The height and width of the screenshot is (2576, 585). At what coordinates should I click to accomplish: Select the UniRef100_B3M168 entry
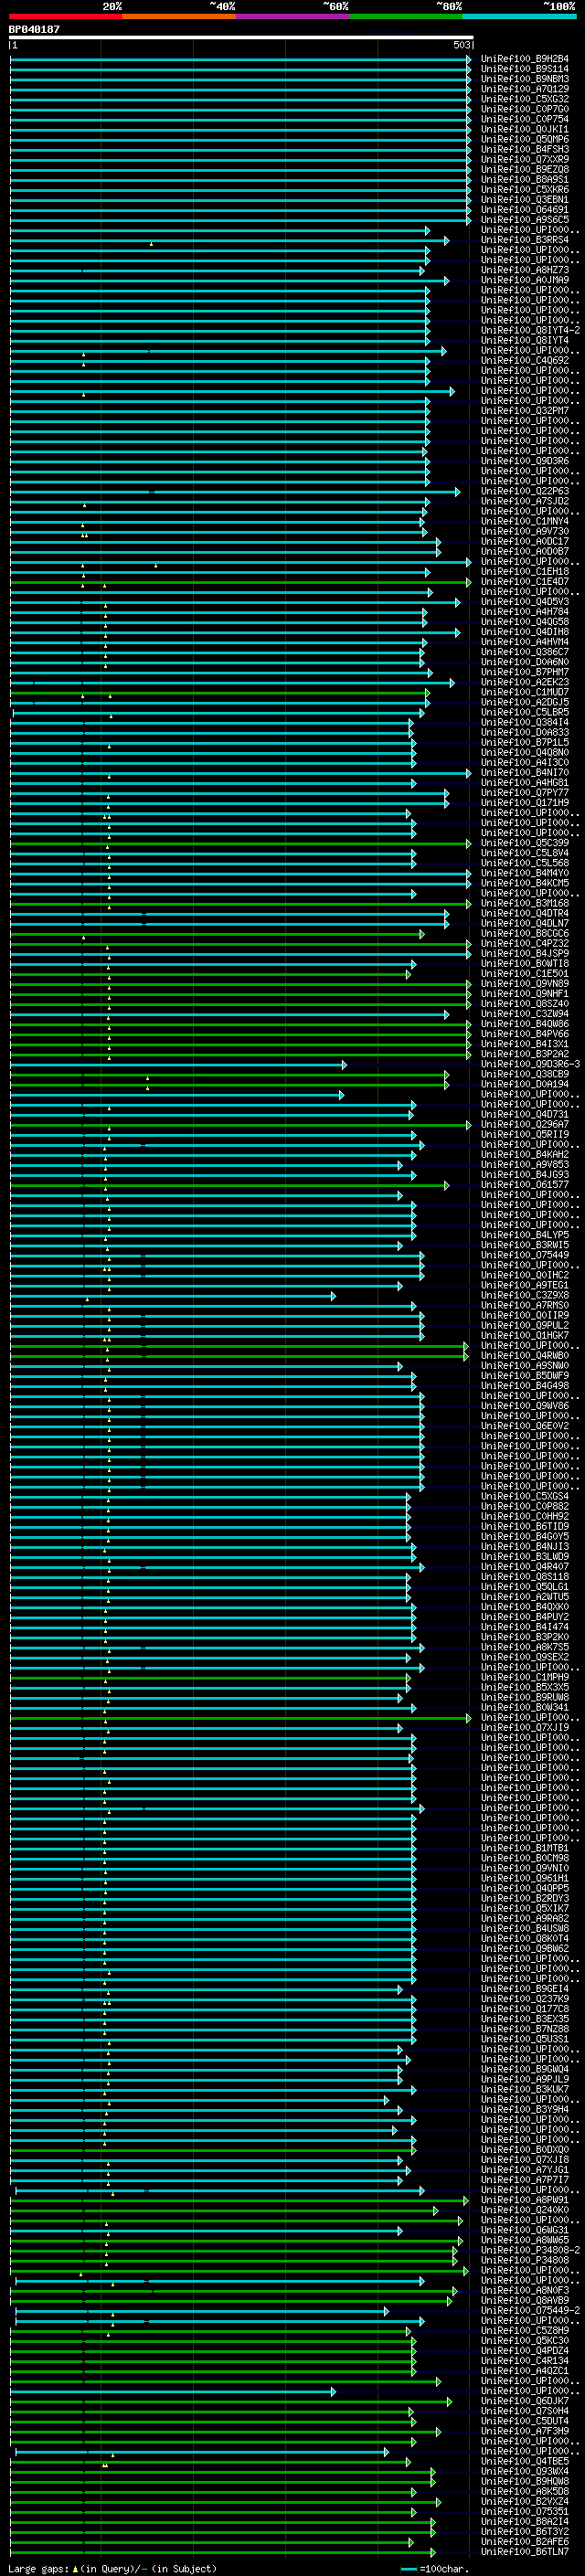tap(525, 904)
